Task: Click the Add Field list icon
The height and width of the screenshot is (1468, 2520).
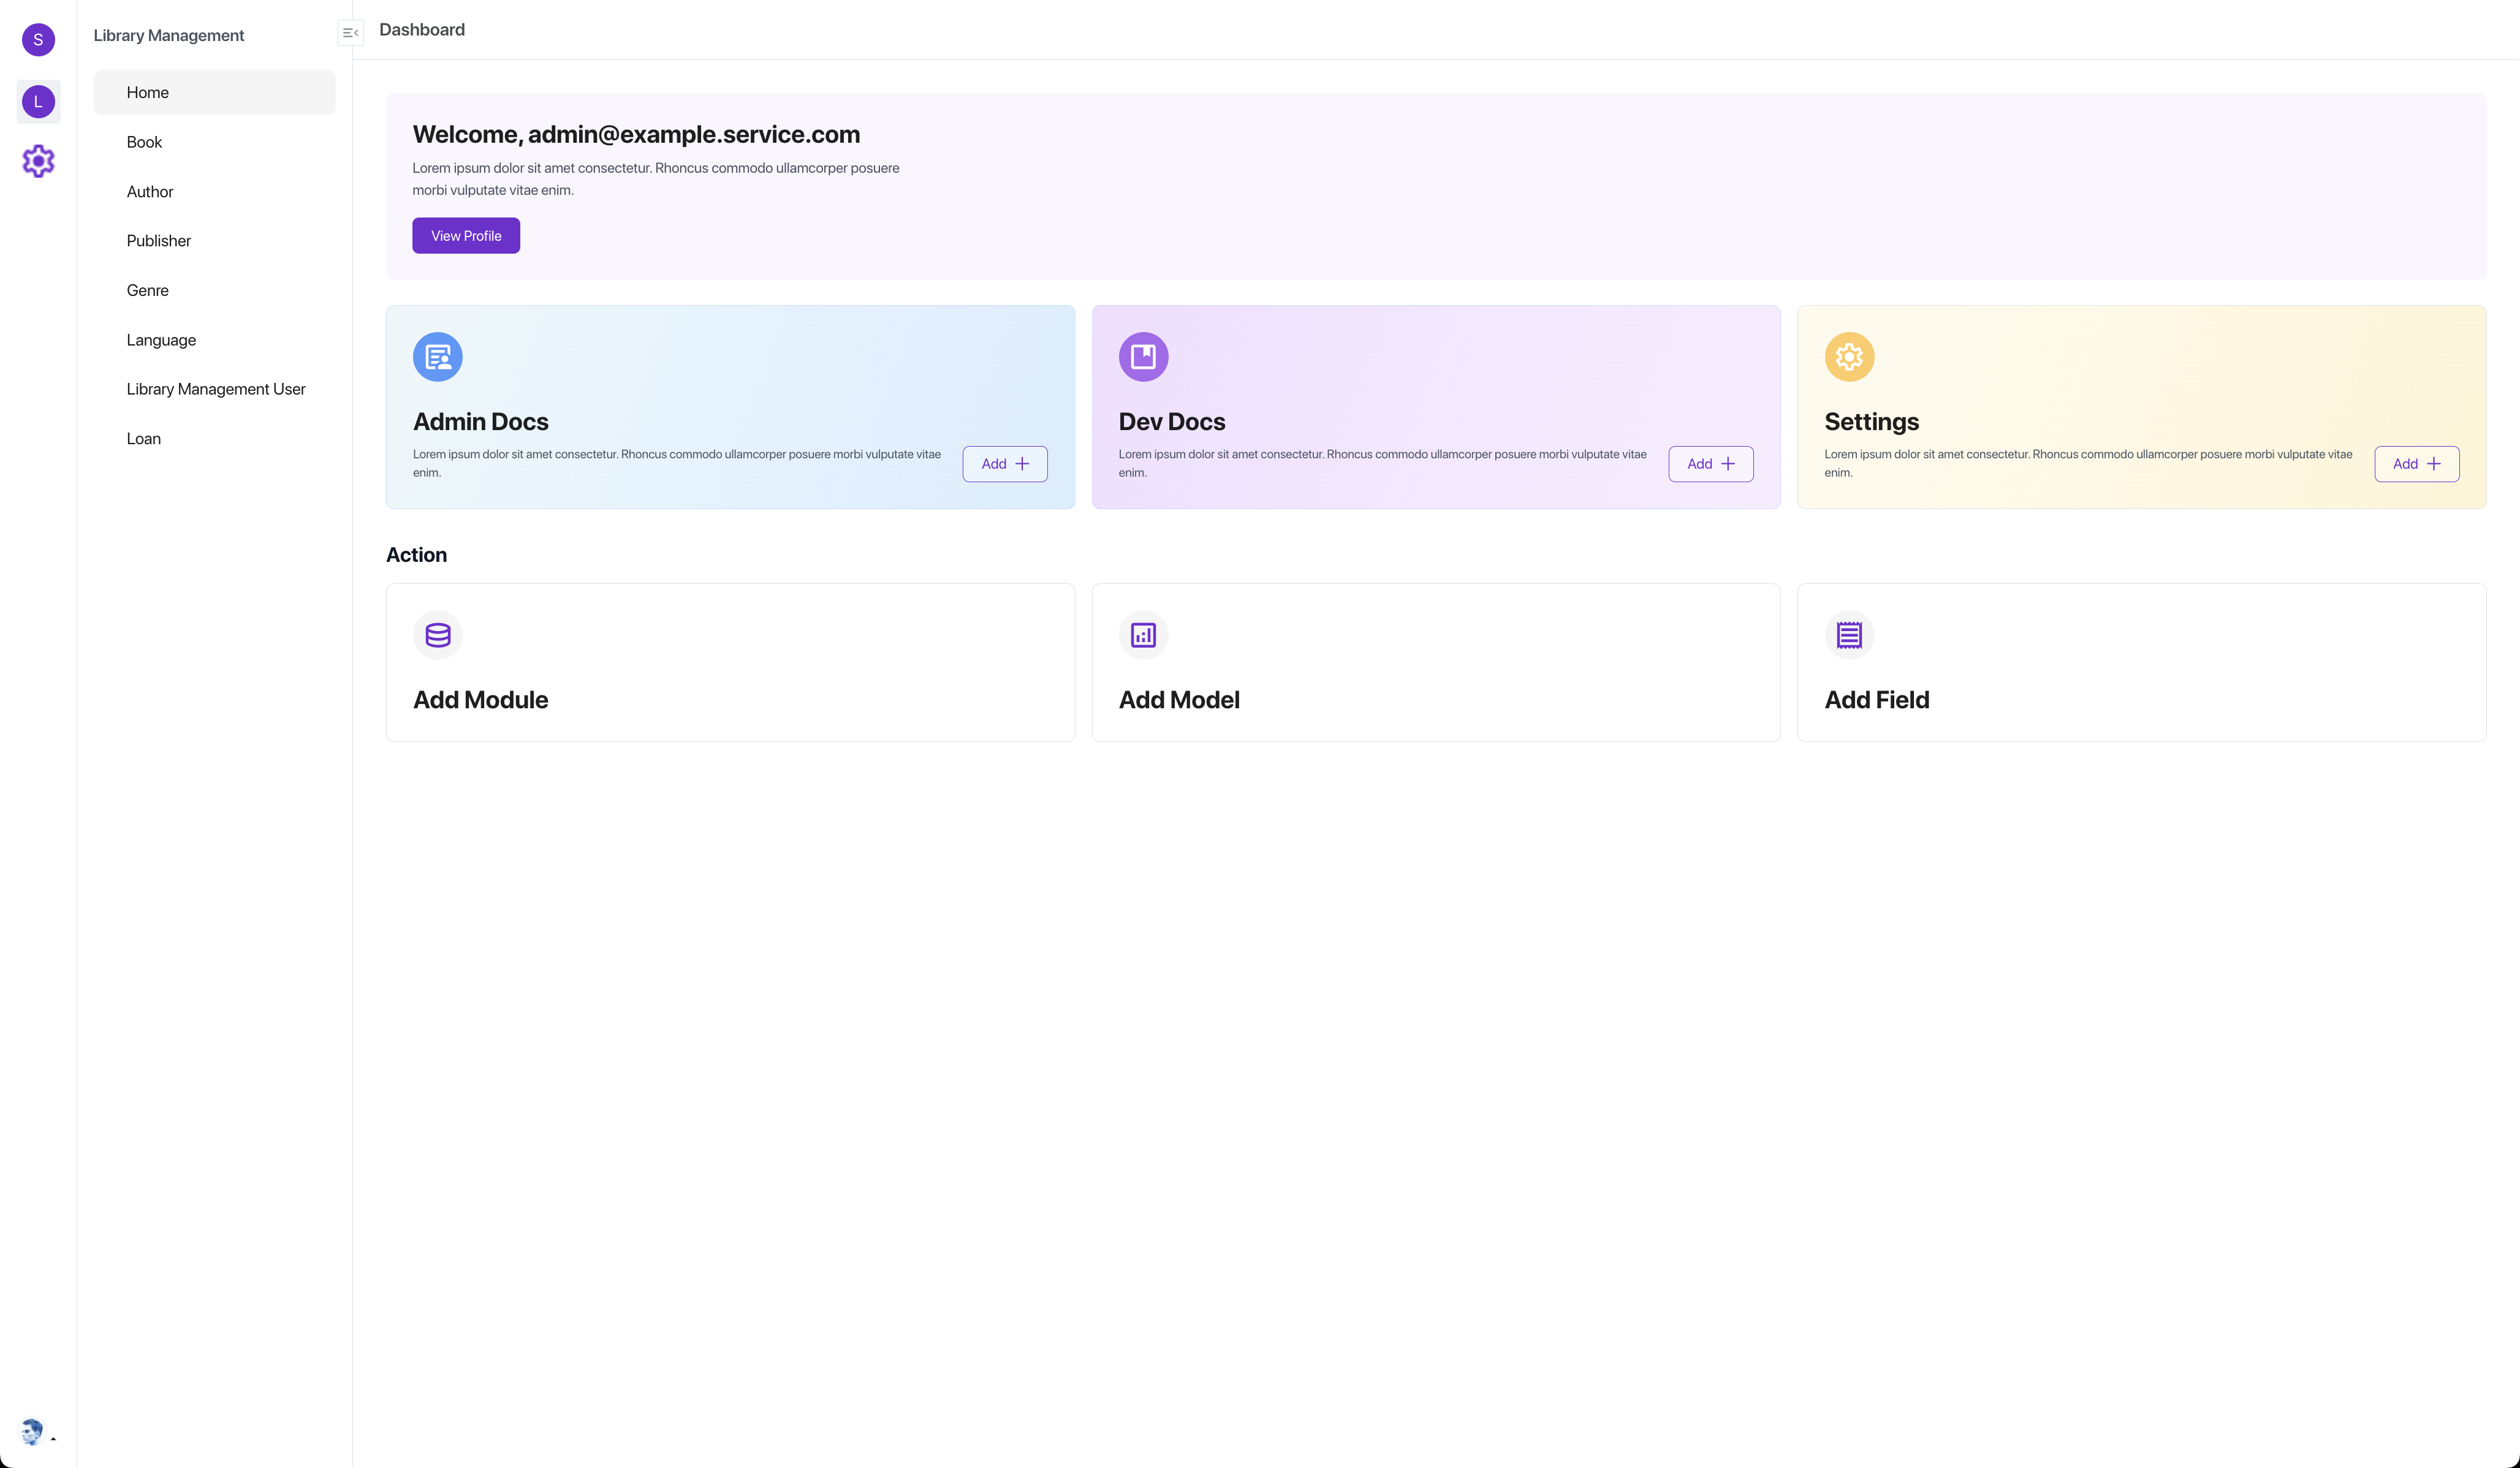Action: [1849, 635]
